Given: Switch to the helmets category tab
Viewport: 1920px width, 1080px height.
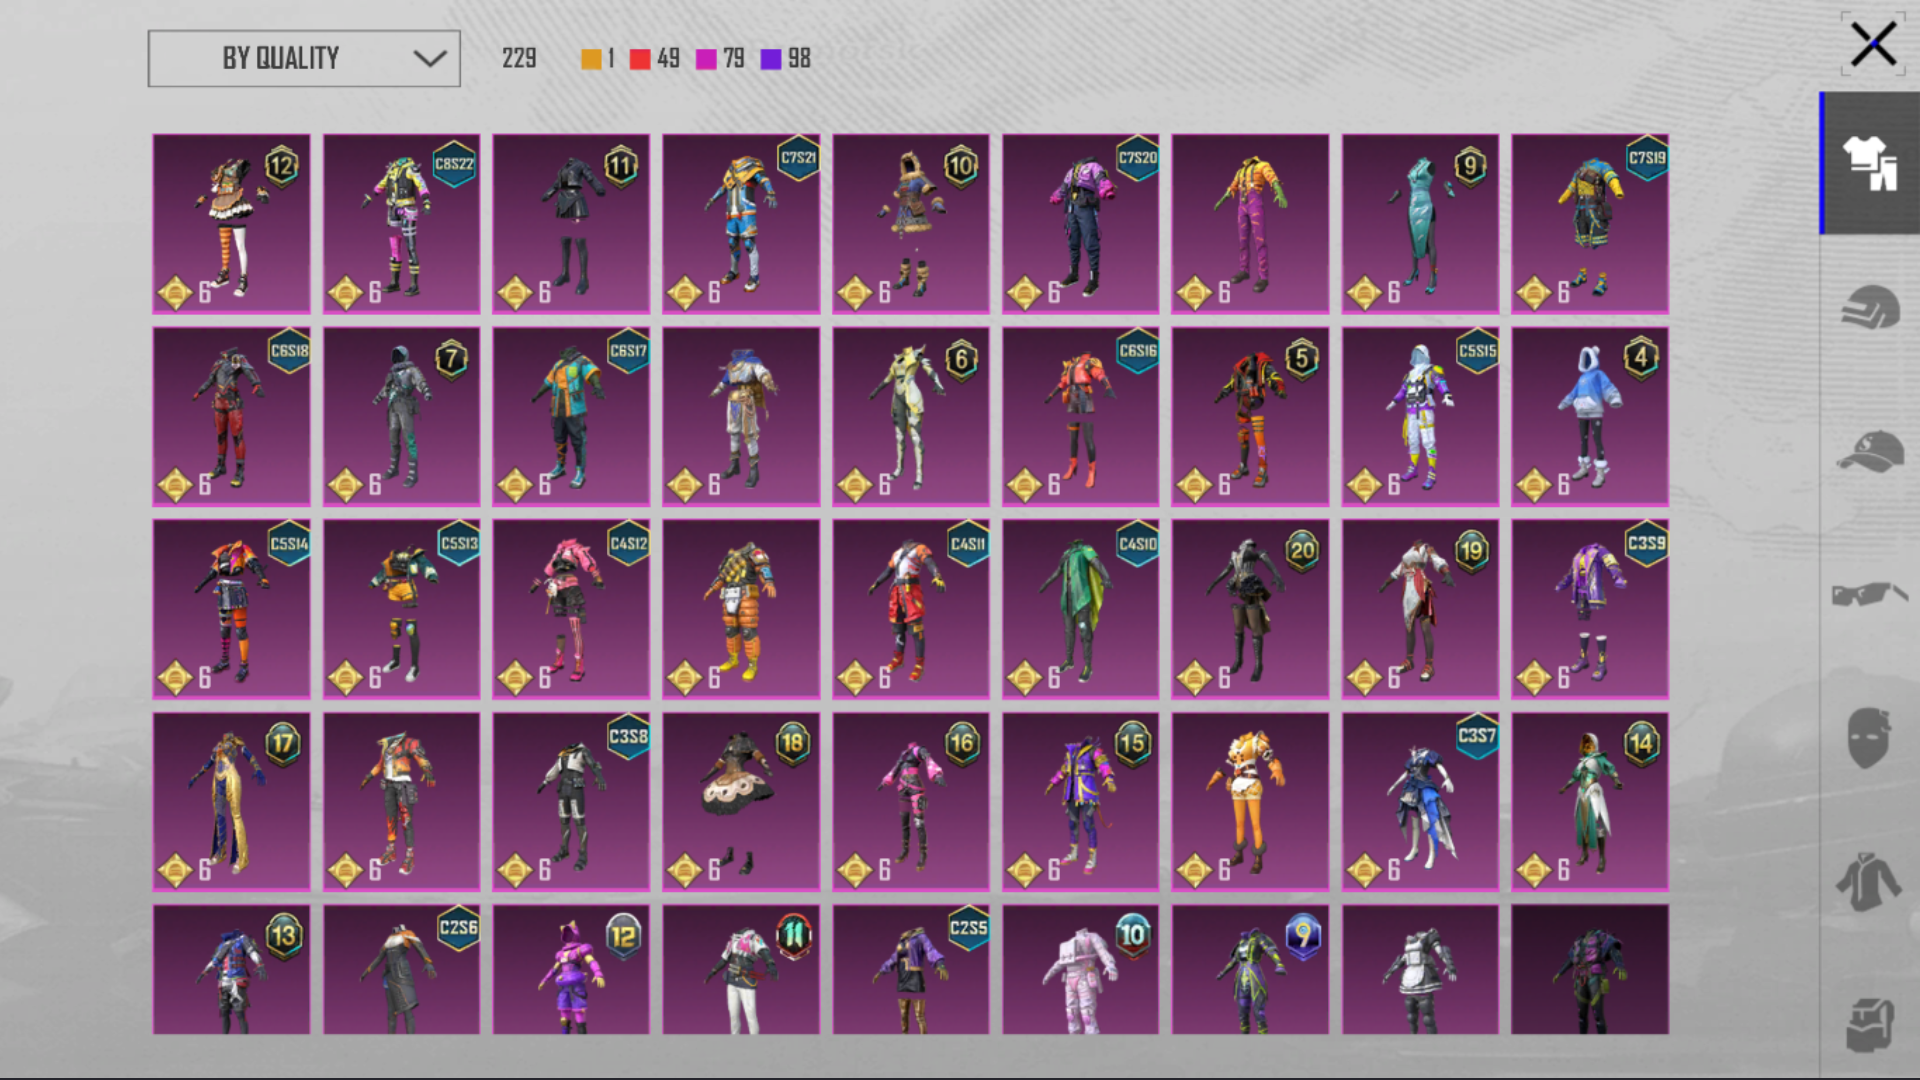Looking at the screenshot, I should [x=1870, y=307].
